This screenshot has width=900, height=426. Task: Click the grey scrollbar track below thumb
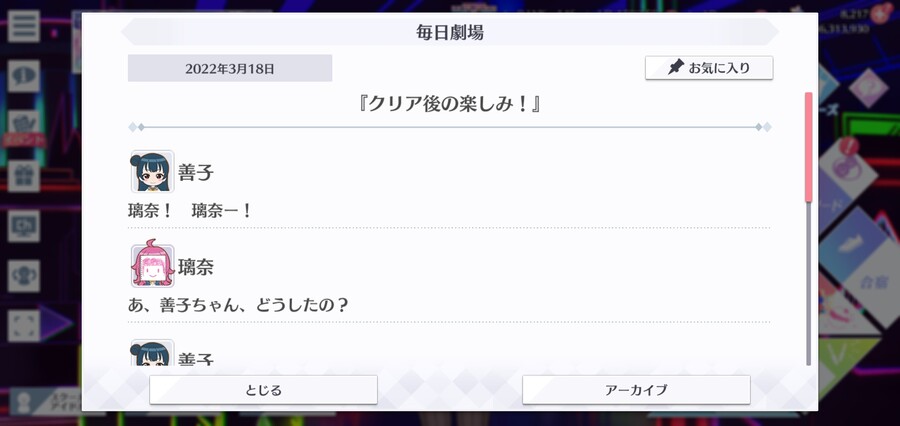pyautogui.click(x=809, y=284)
